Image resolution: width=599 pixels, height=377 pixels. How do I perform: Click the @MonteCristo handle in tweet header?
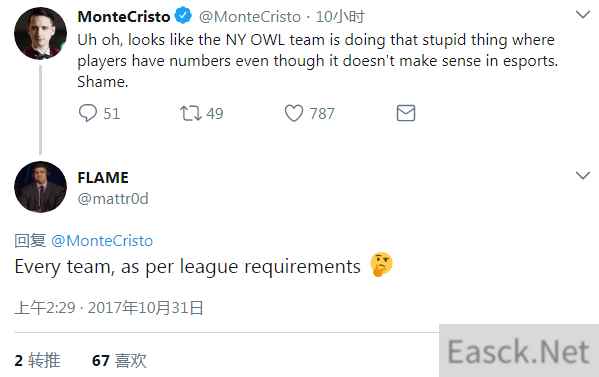pyautogui.click(x=250, y=17)
